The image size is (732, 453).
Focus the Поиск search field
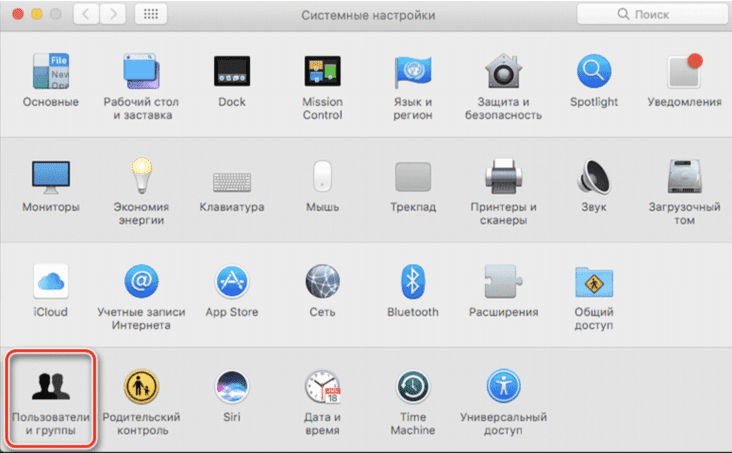point(652,14)
